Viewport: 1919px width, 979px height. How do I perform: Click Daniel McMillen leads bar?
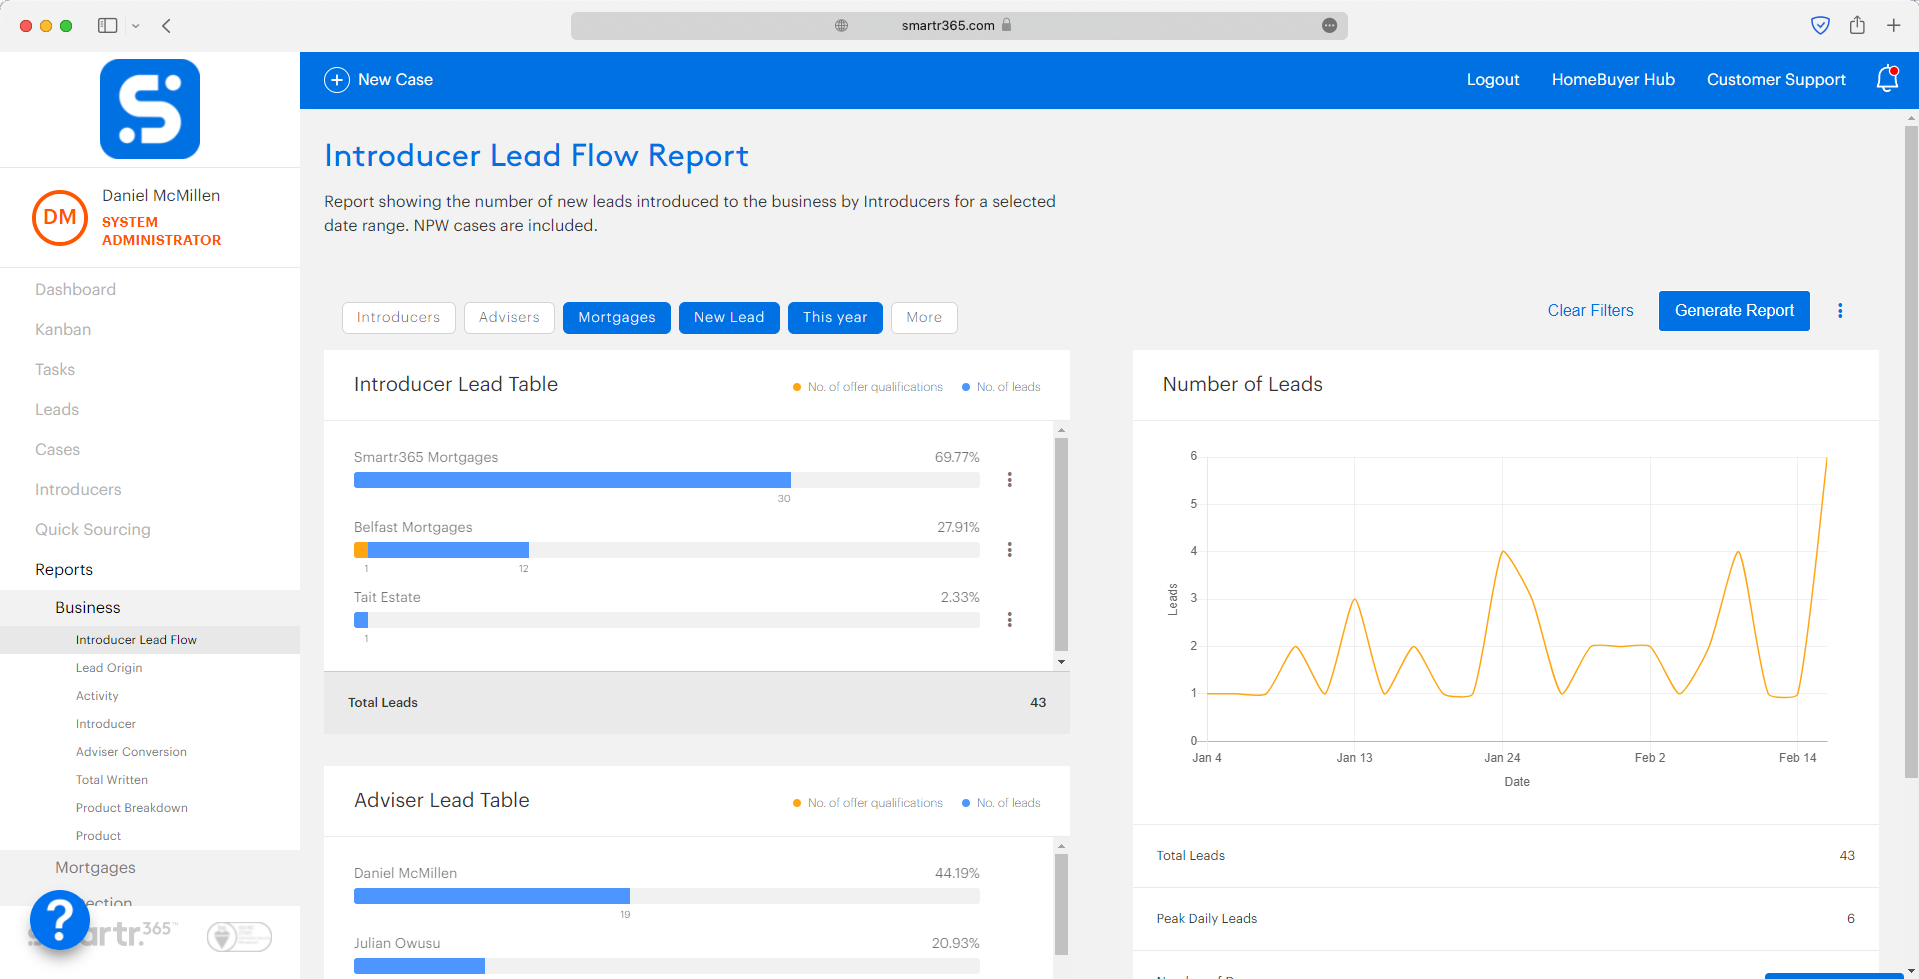click(x=492, y=896)
